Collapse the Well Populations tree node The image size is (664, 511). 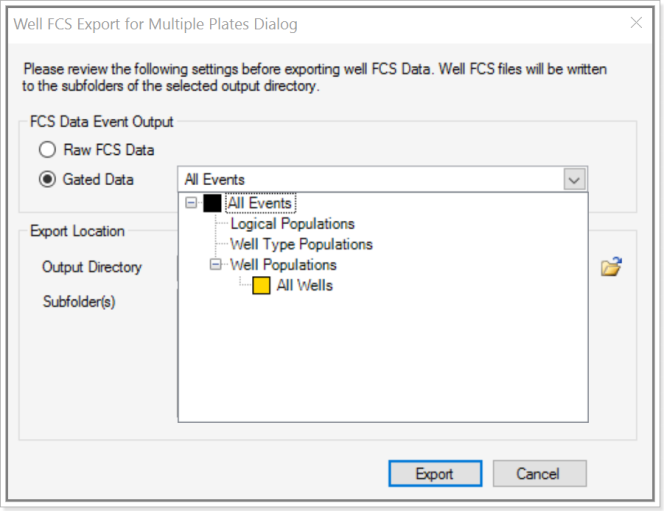pos(215,265)
